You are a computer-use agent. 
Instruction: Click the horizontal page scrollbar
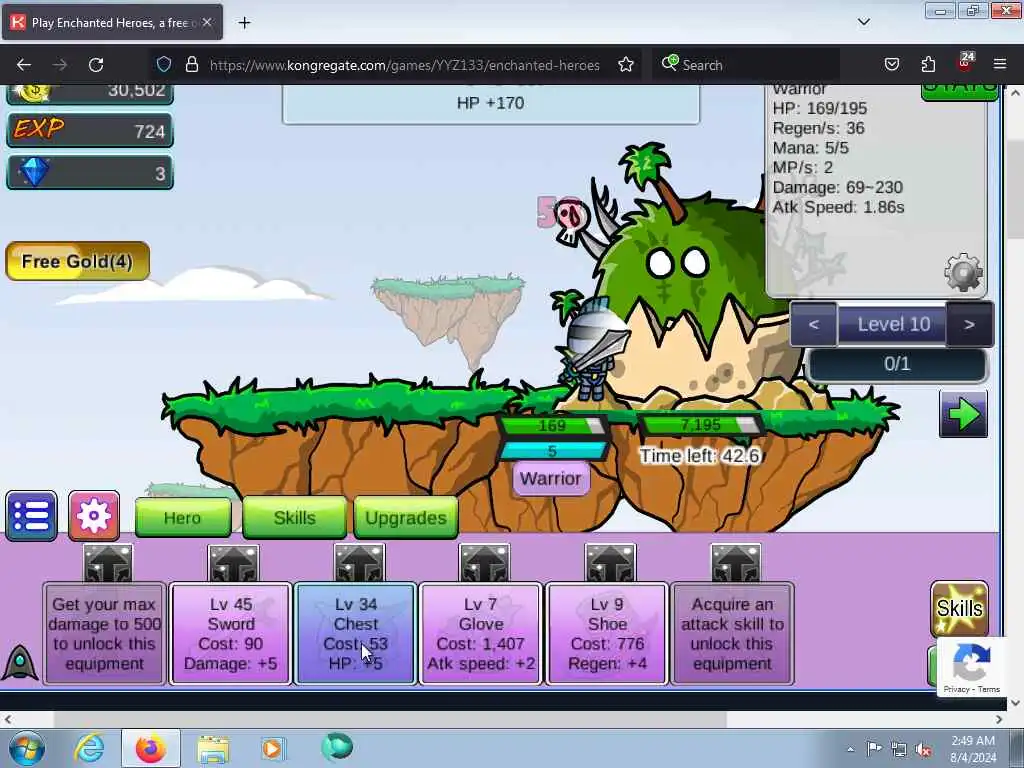pyautogui.click(x=390, y=720)
